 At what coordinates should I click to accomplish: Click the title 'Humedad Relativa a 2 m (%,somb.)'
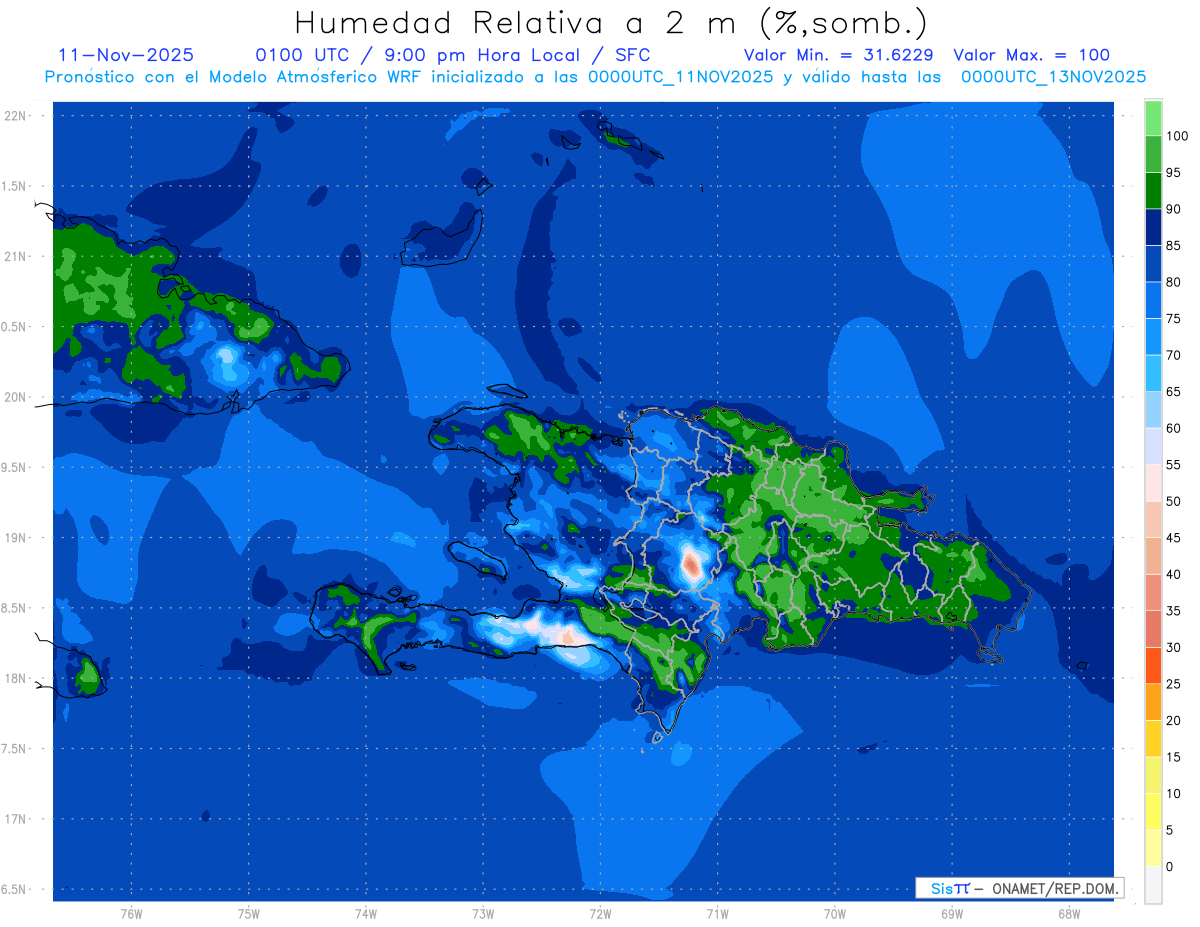[611, 23]
